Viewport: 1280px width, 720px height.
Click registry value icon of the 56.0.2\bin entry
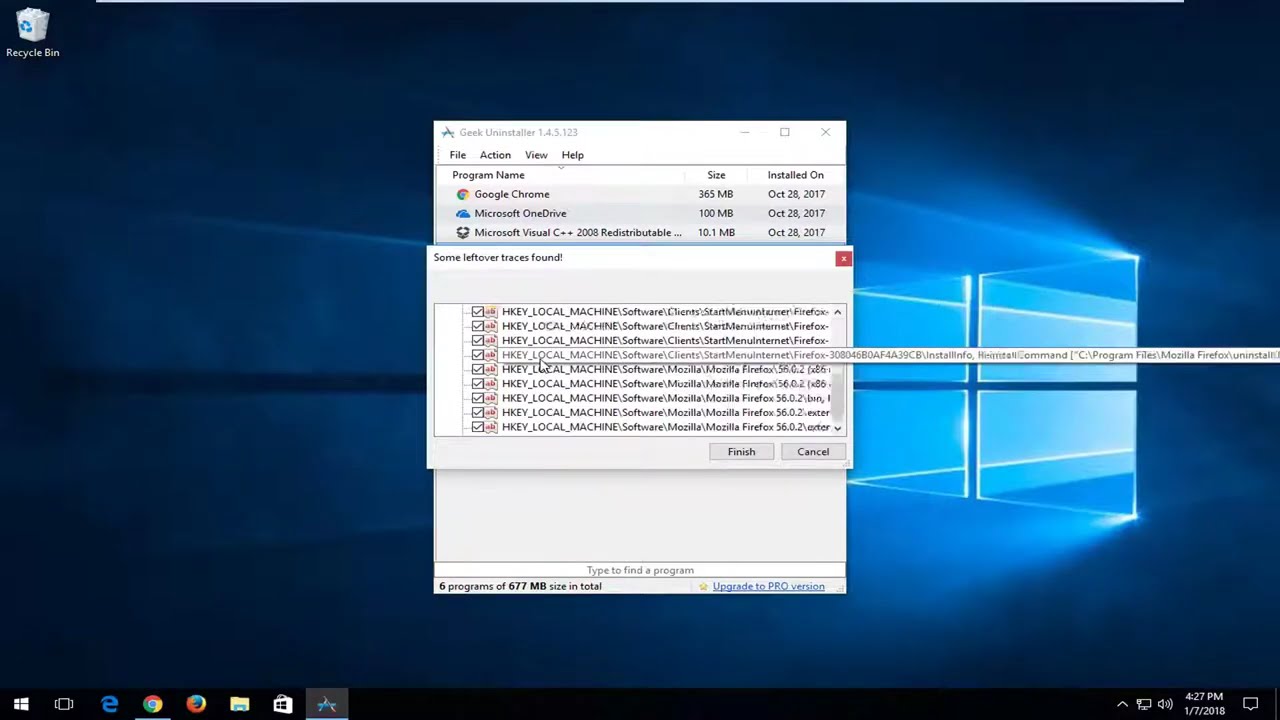pos(490,398)
